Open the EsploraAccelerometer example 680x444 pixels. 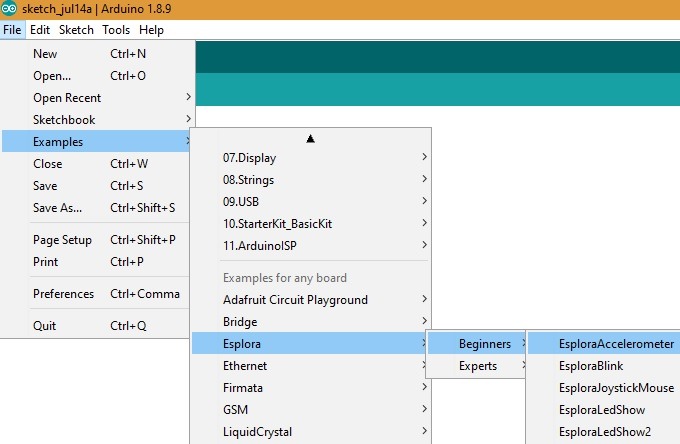[x=604, y=343]
